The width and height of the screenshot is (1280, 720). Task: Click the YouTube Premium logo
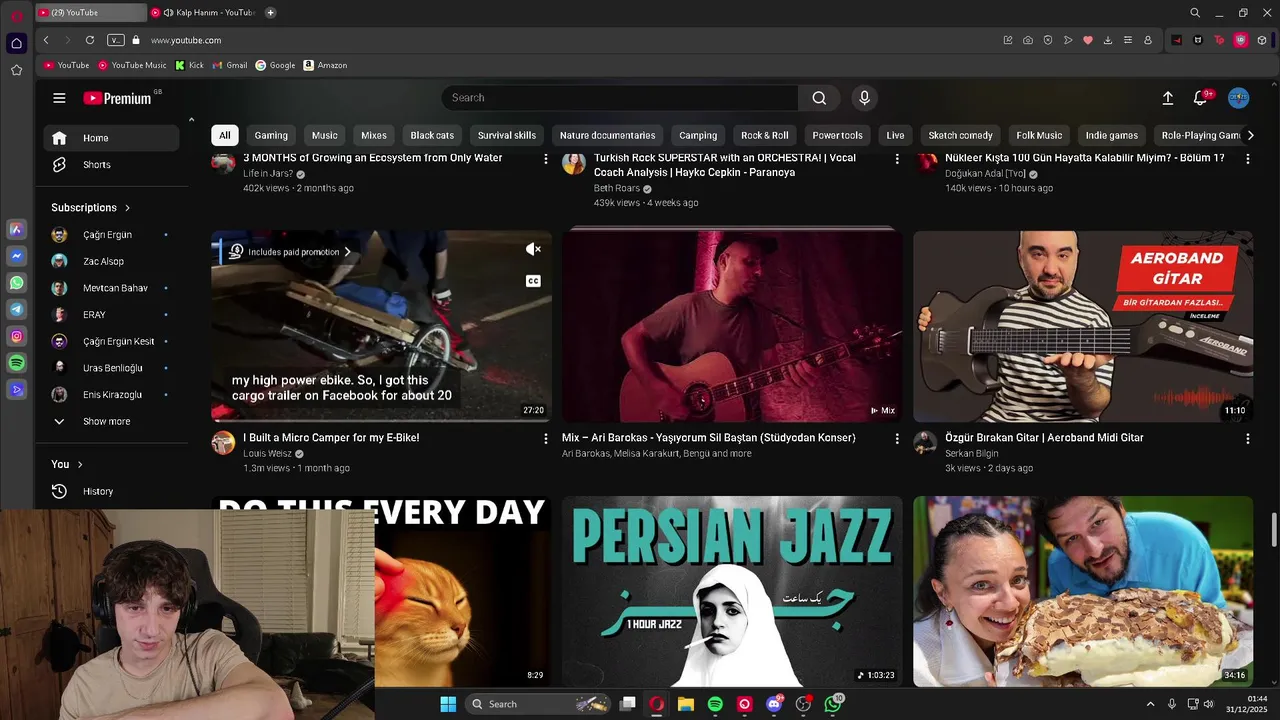pyautogui.click(x=117, y=98)
